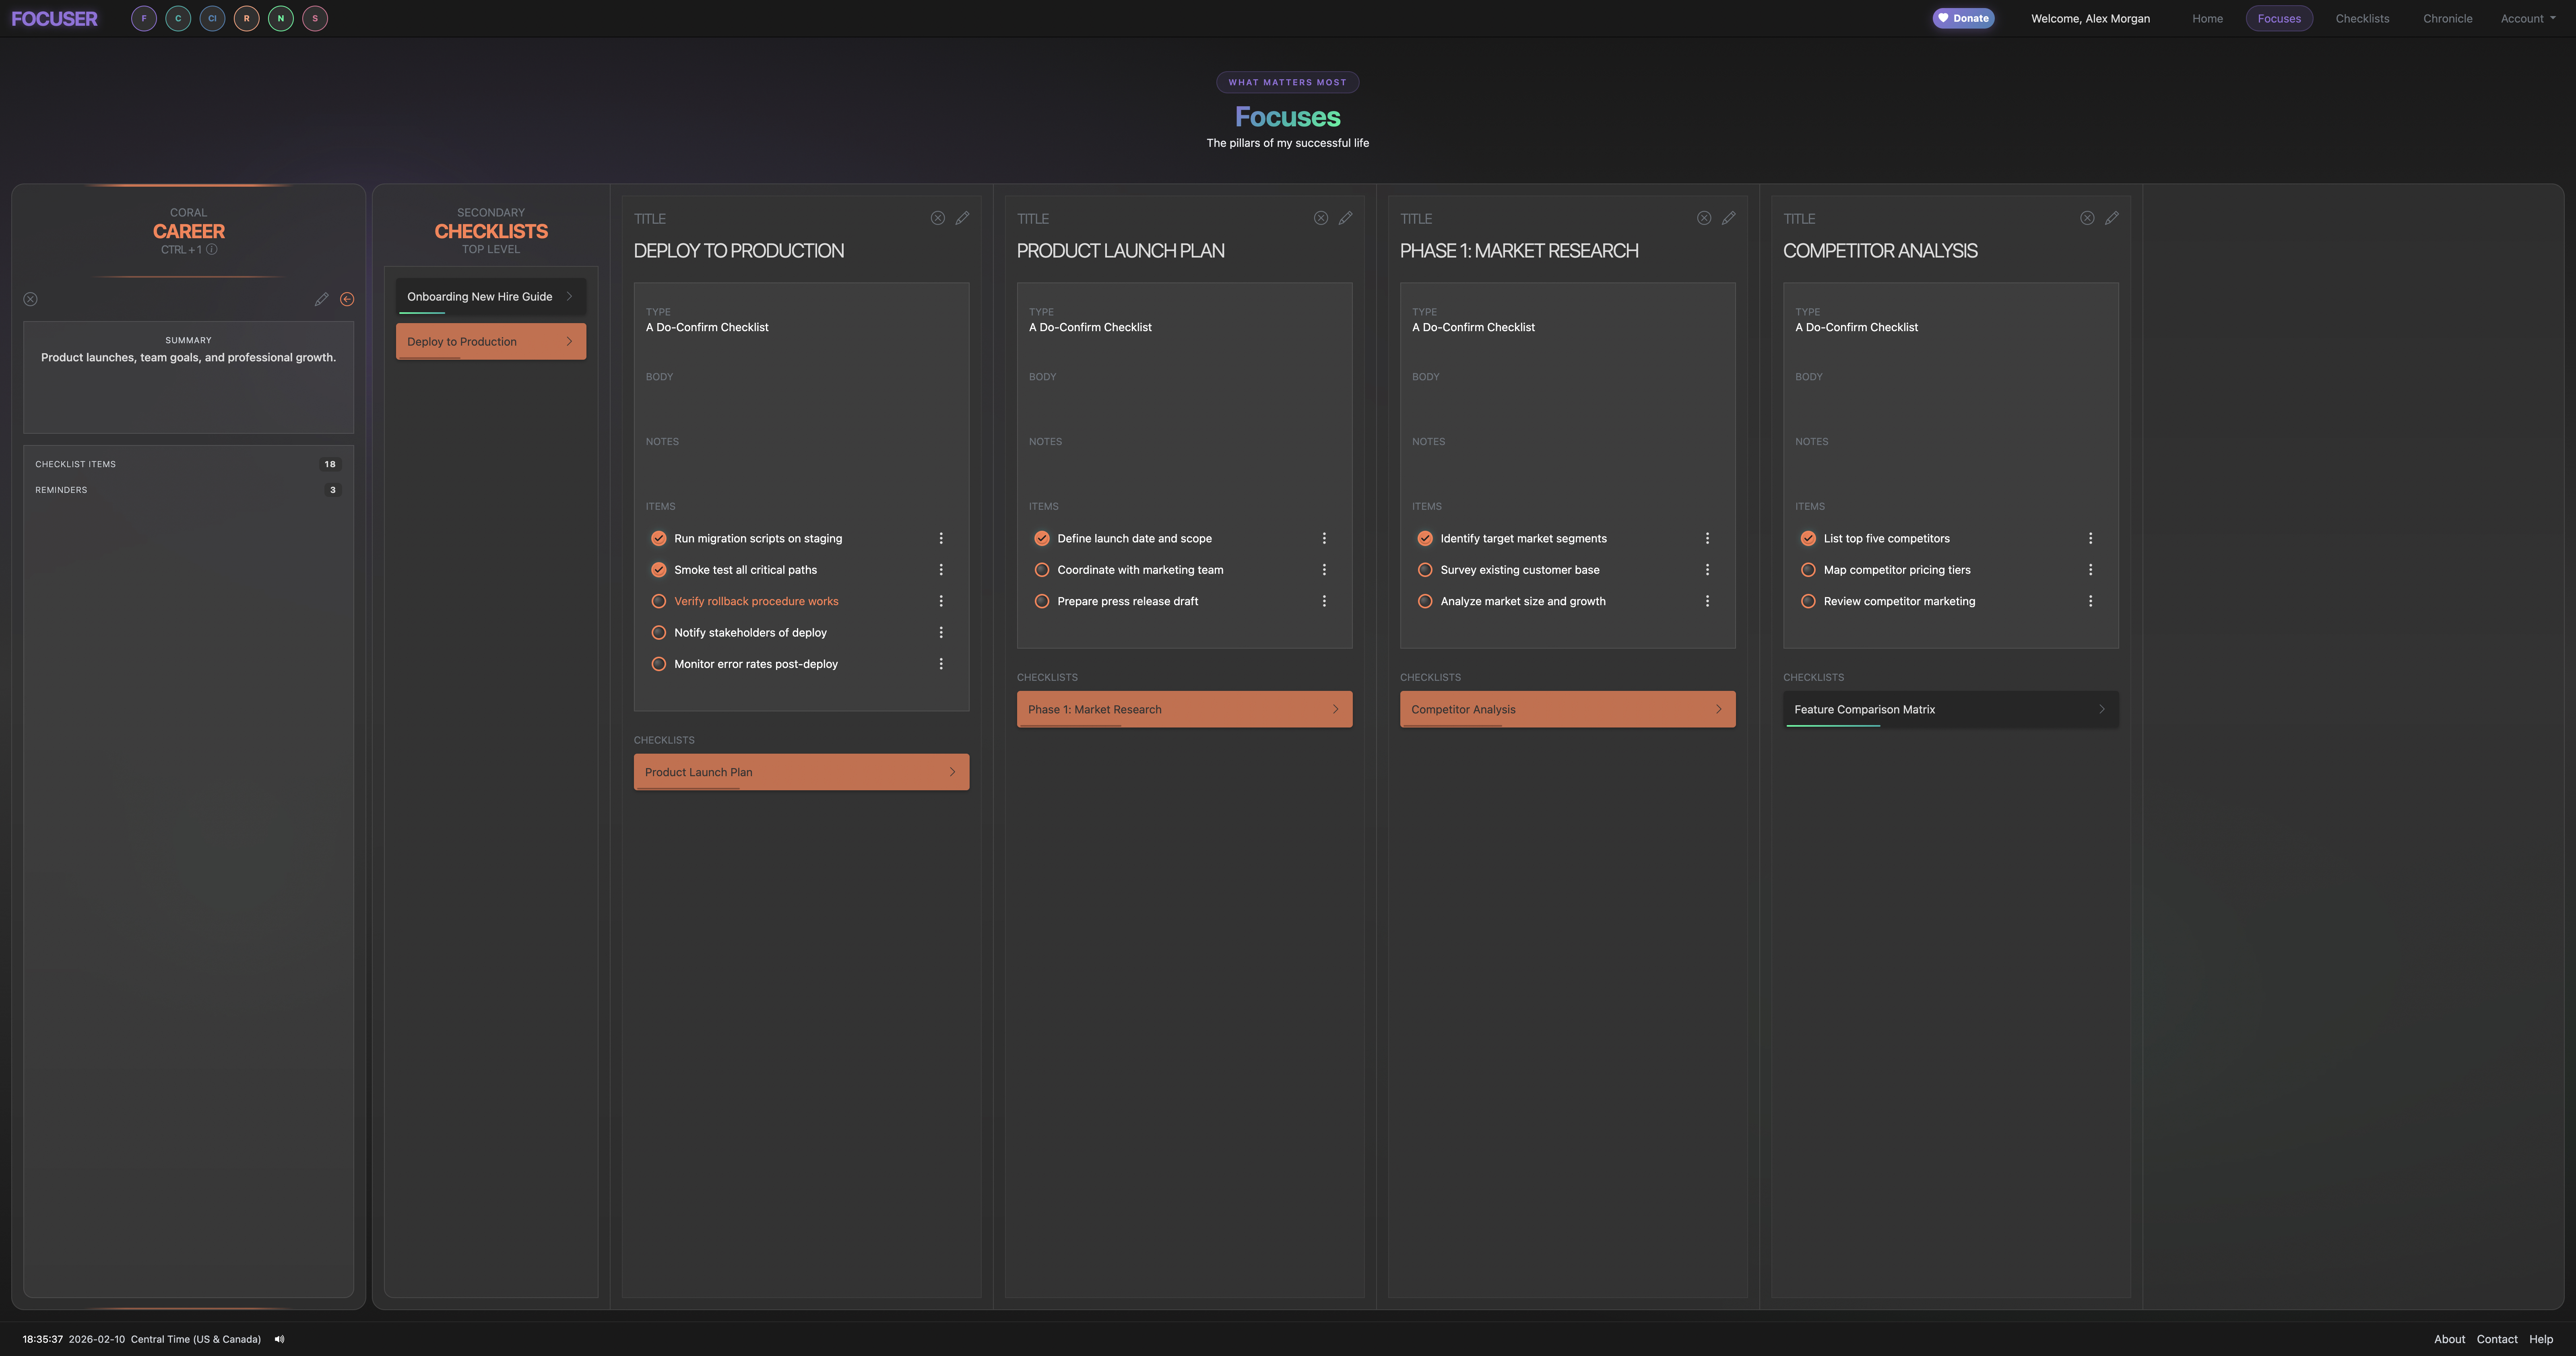Edit the Competitor Analysis checklist with pencil icon

pyautogui.click(x=2111, y=218)
